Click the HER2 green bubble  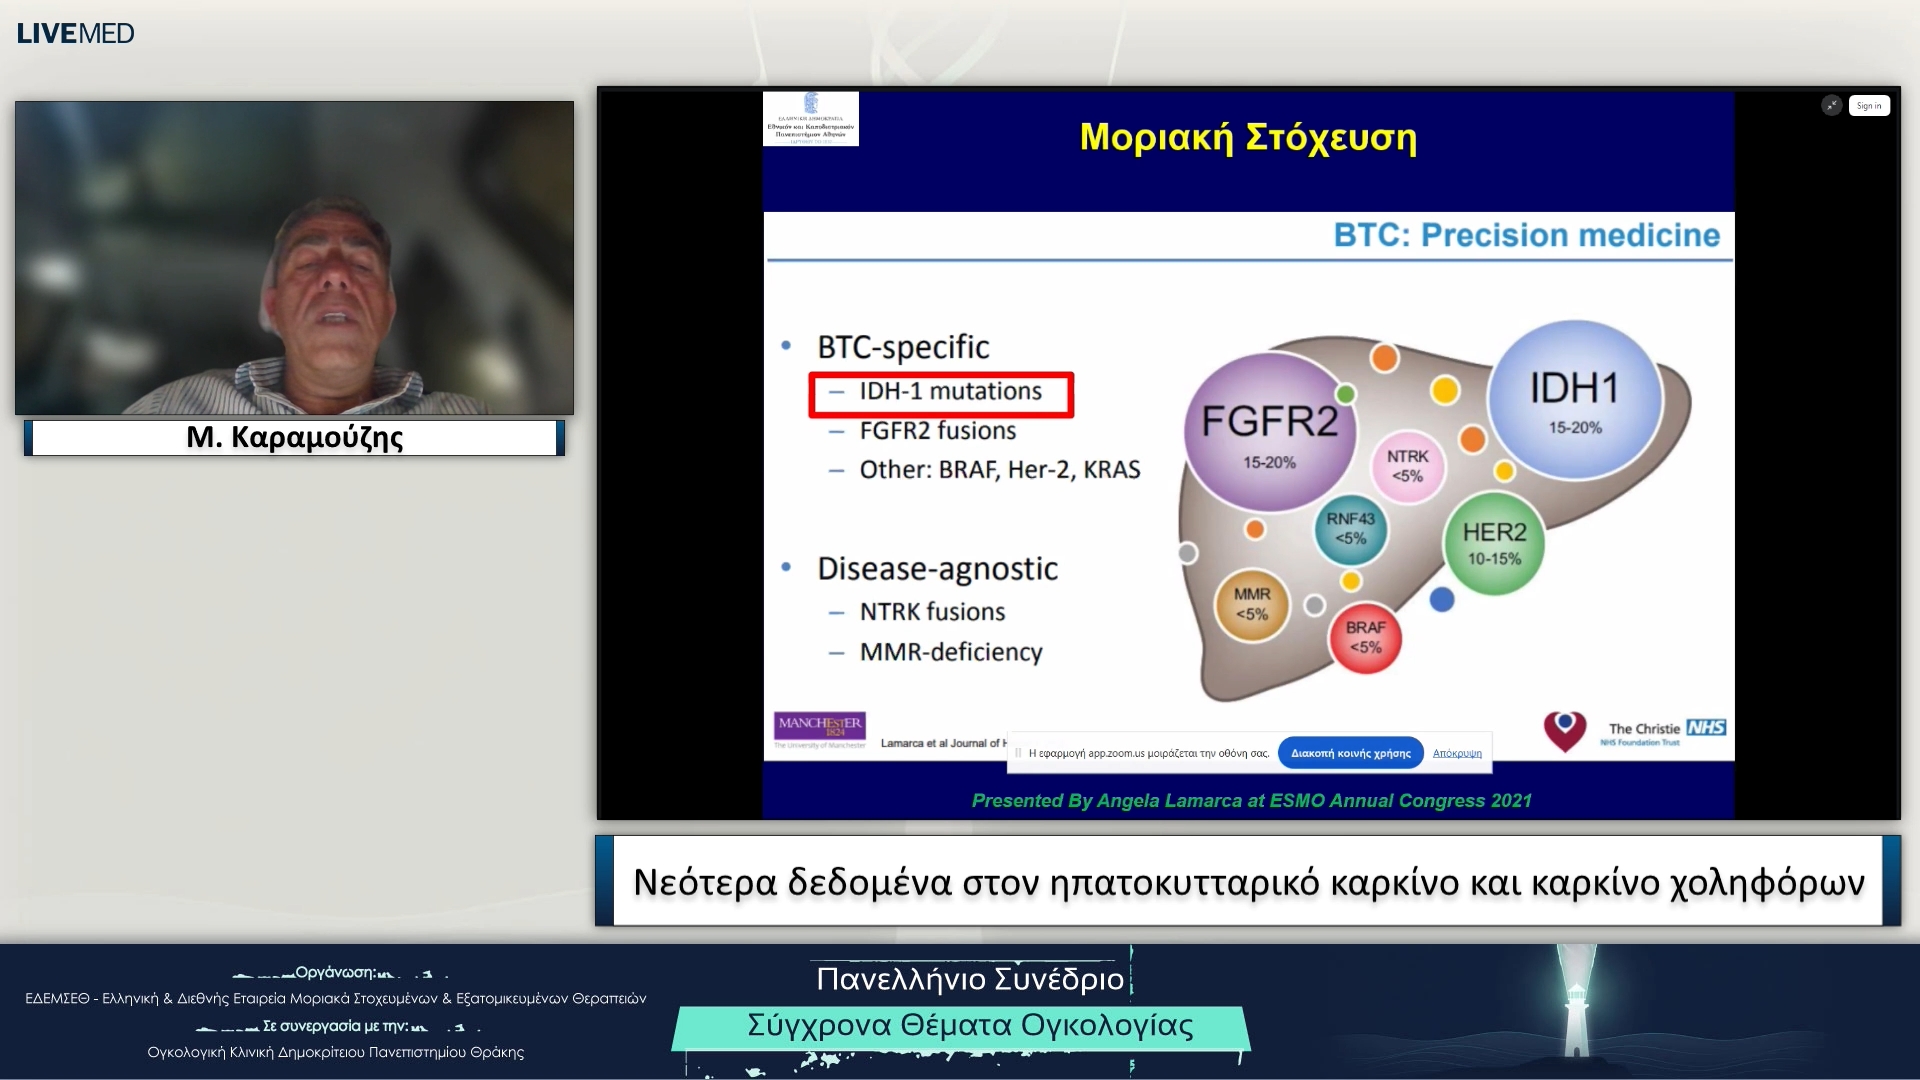(x=1494, y=543)
